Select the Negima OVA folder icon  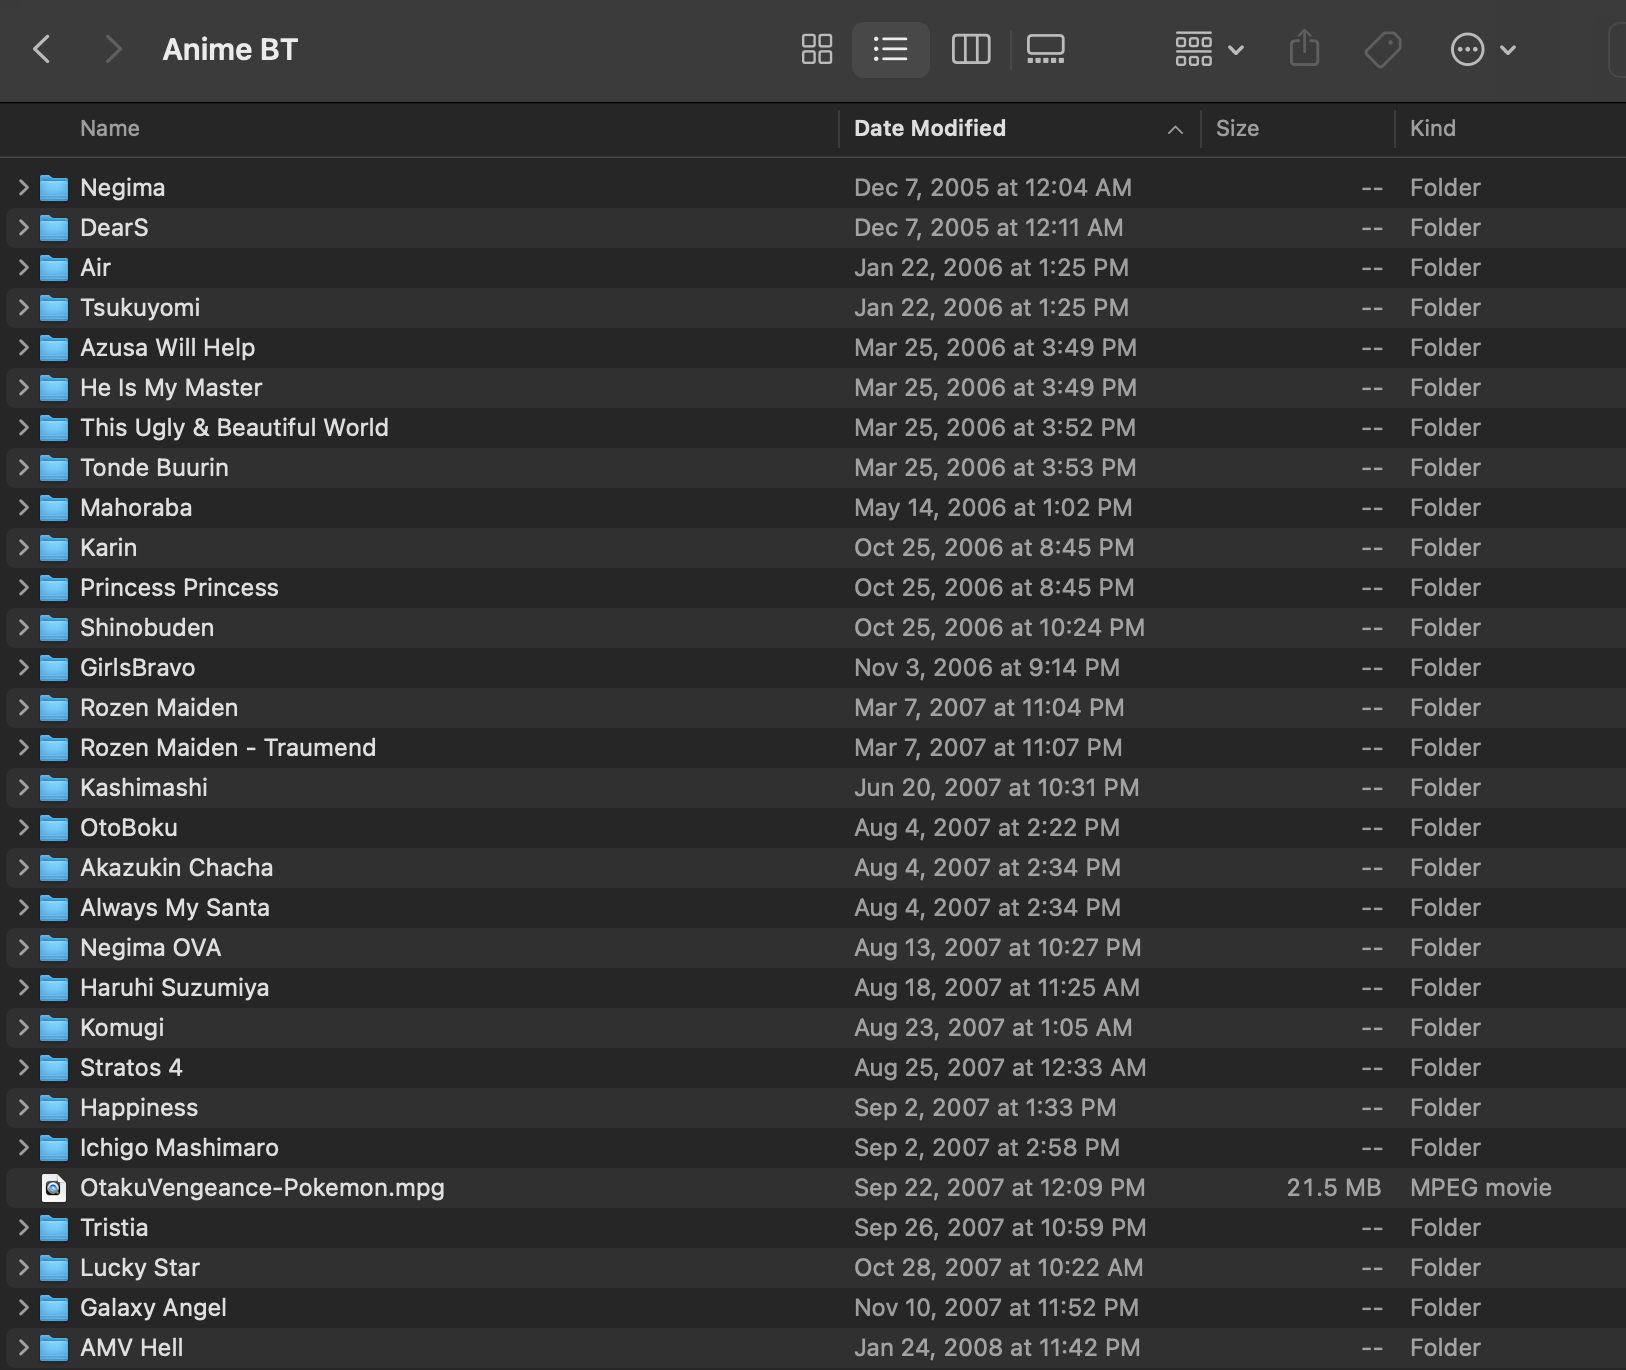pos(54,948)
